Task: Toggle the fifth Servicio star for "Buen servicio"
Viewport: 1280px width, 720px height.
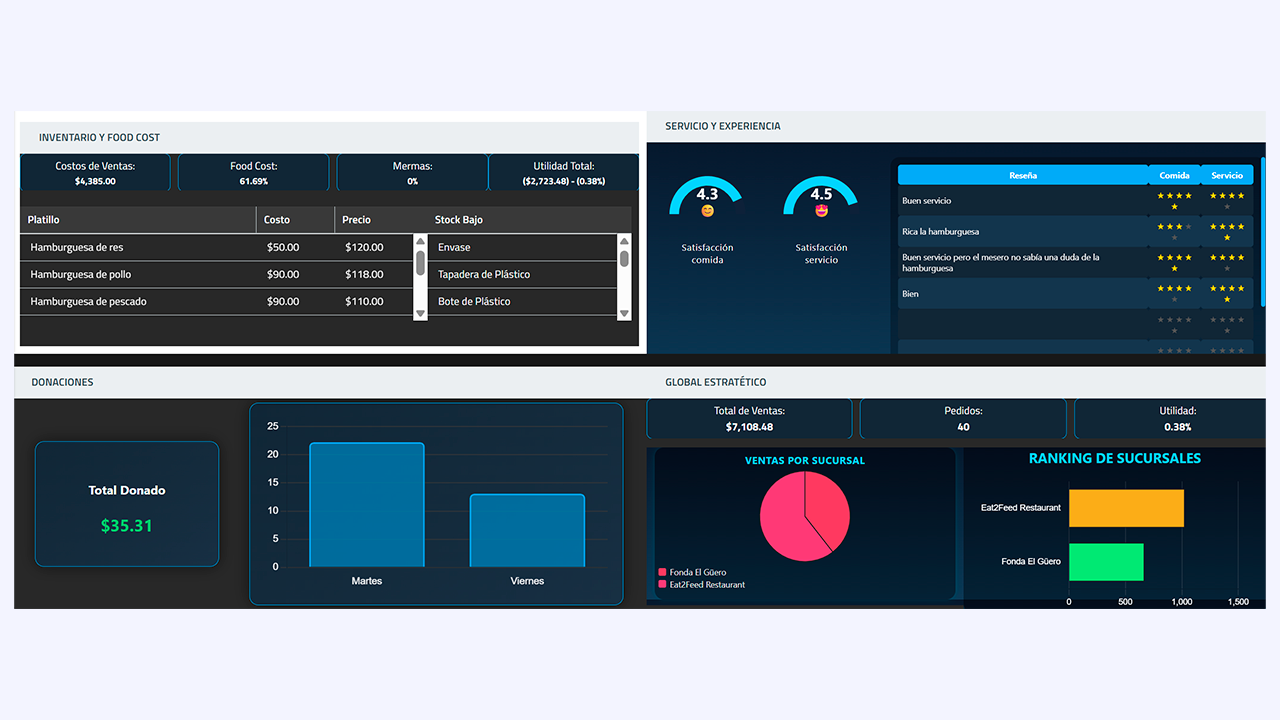Action: click(x=1225, y=206)
